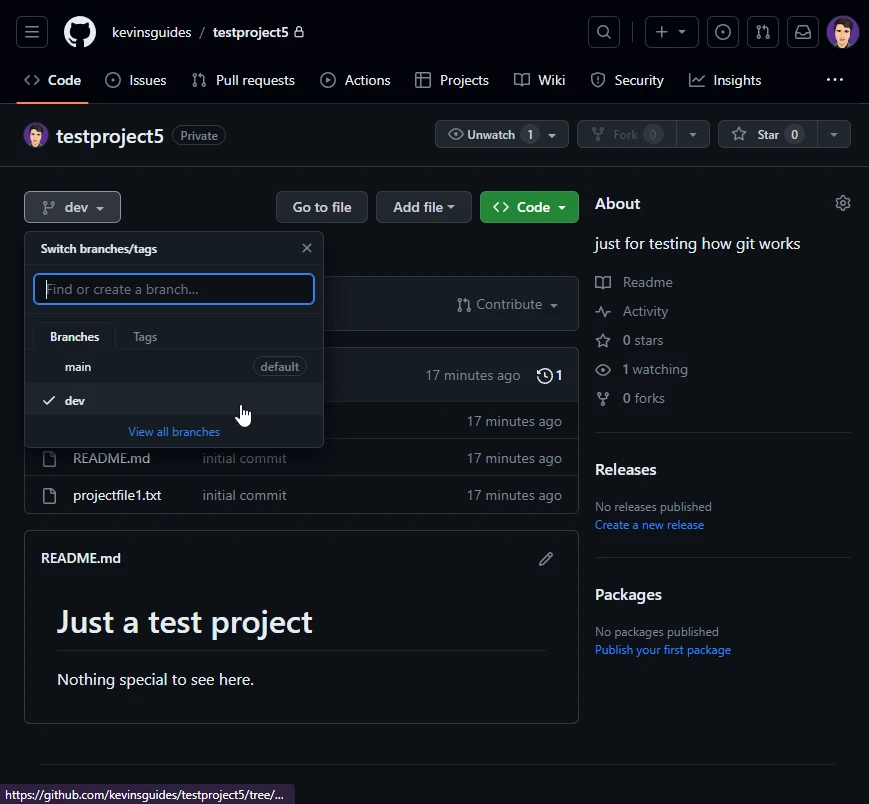Image resolution: width=869 pixels, height=804 pixels.
Task: Click the Releases heading
Action: coord(625,470)
